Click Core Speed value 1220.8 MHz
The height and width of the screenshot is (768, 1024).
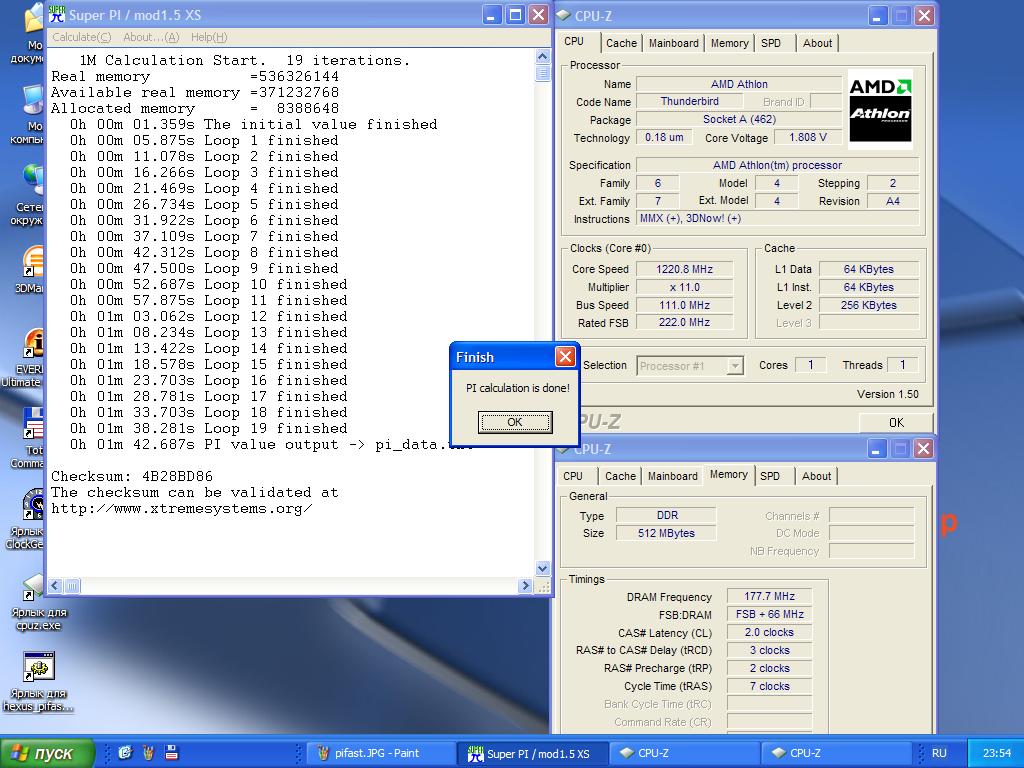tap(684, 269)
